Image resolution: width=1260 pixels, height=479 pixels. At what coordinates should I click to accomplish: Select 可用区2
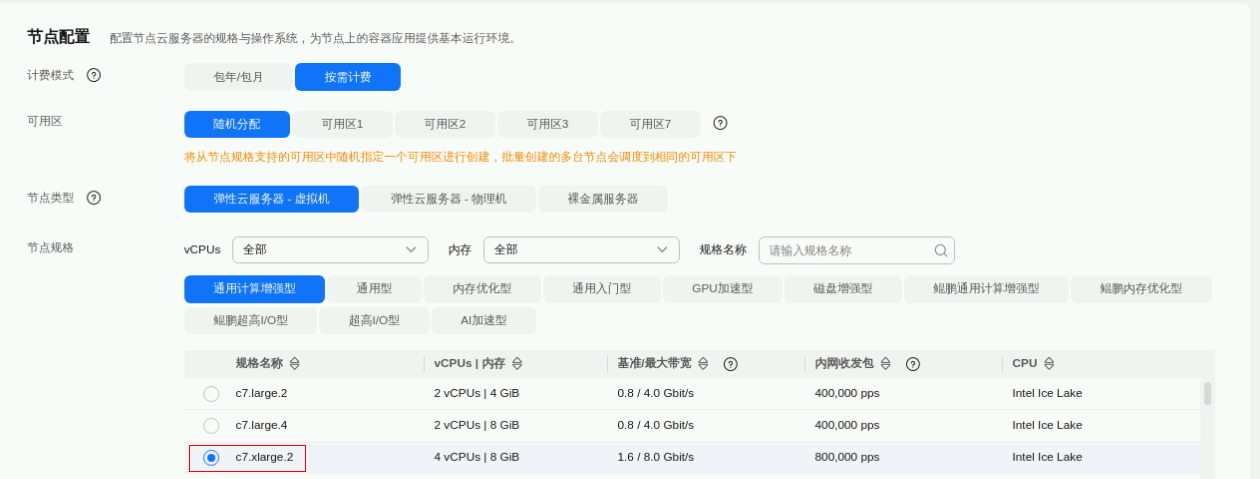point(445,124)
